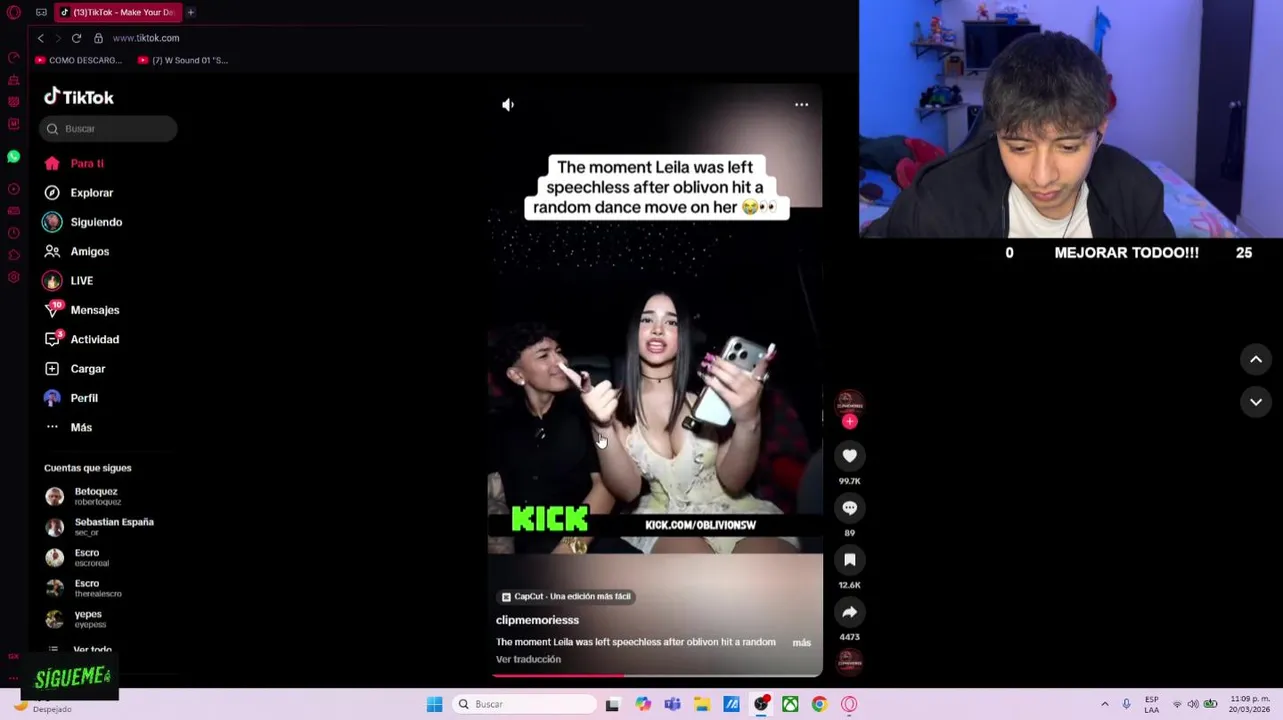This screenshot has height=720, width=1283.
Task: Click the TikTok logo
Action: click(79, 97)
